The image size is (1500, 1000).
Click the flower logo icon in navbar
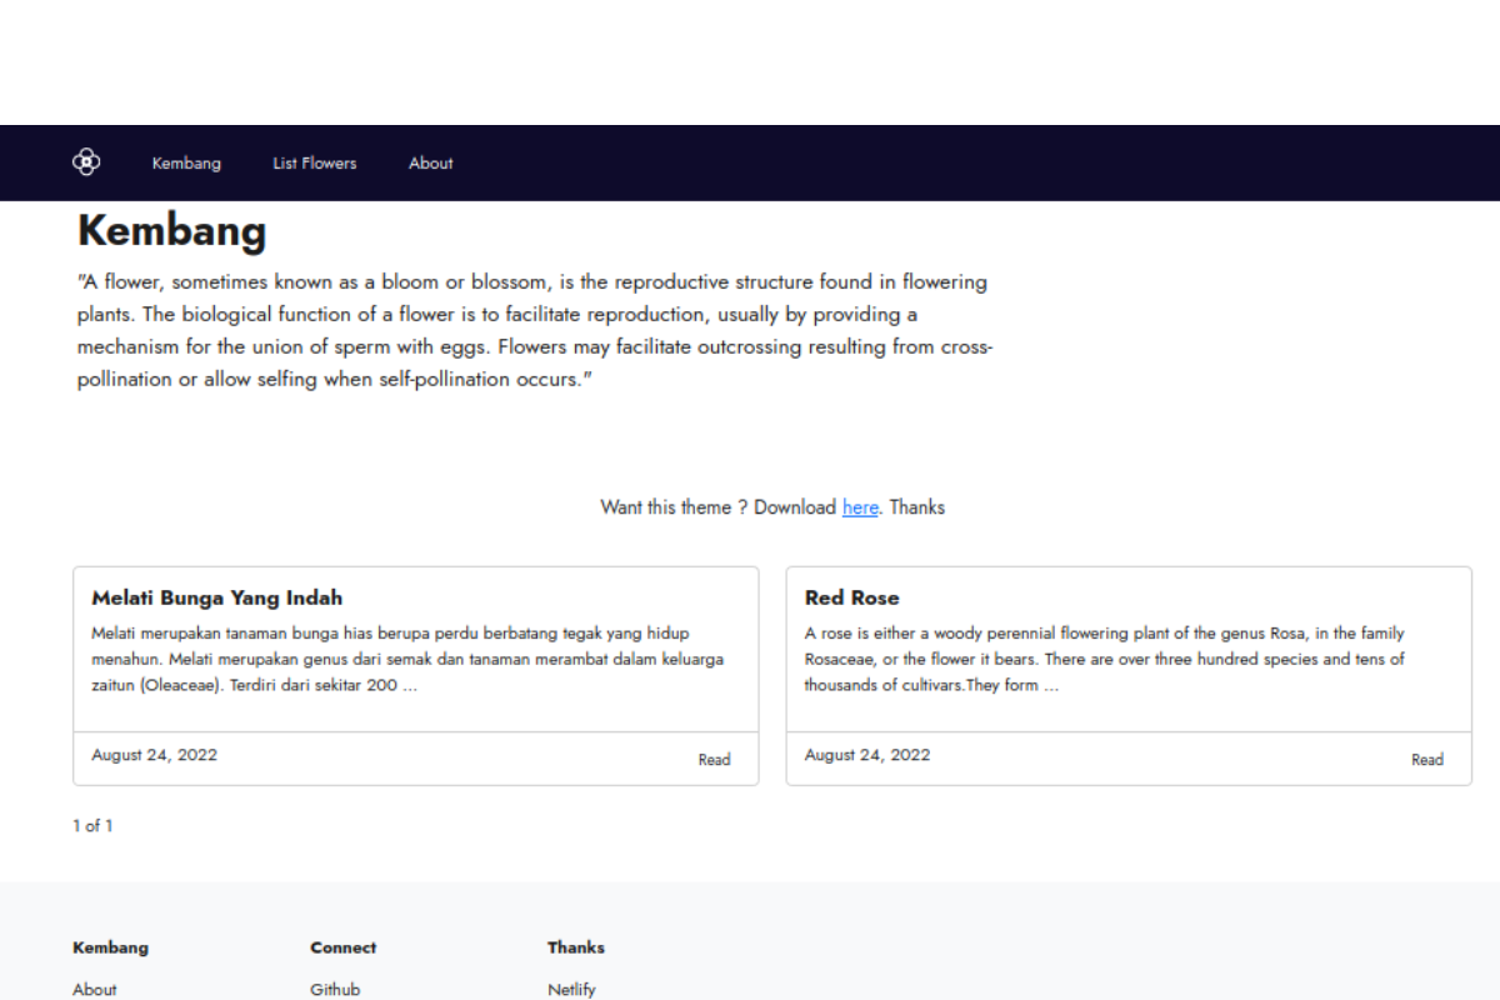(86, 162)
